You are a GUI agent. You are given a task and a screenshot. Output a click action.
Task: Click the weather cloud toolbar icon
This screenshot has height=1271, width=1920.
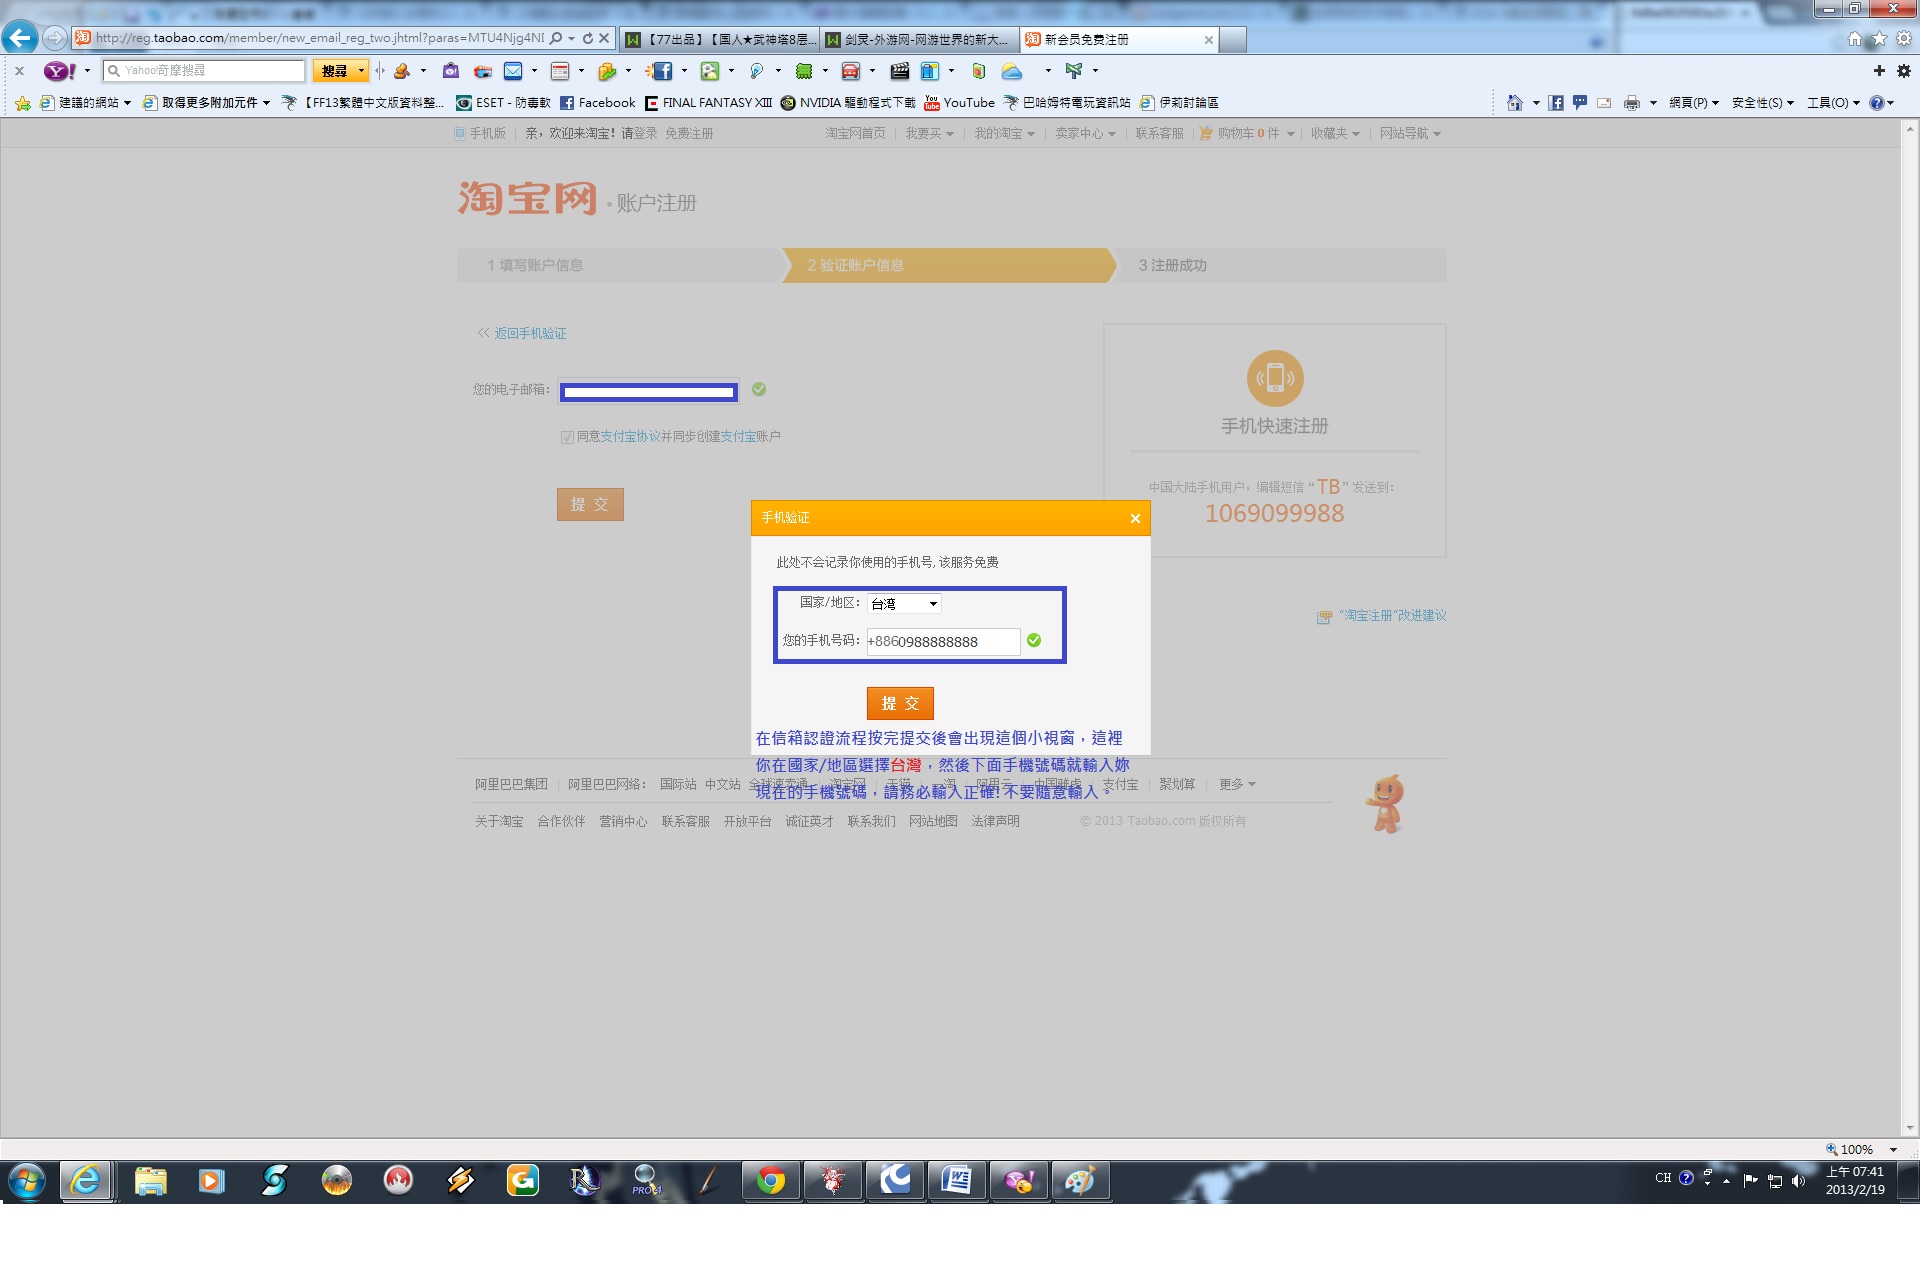[x=1012, y=71]
